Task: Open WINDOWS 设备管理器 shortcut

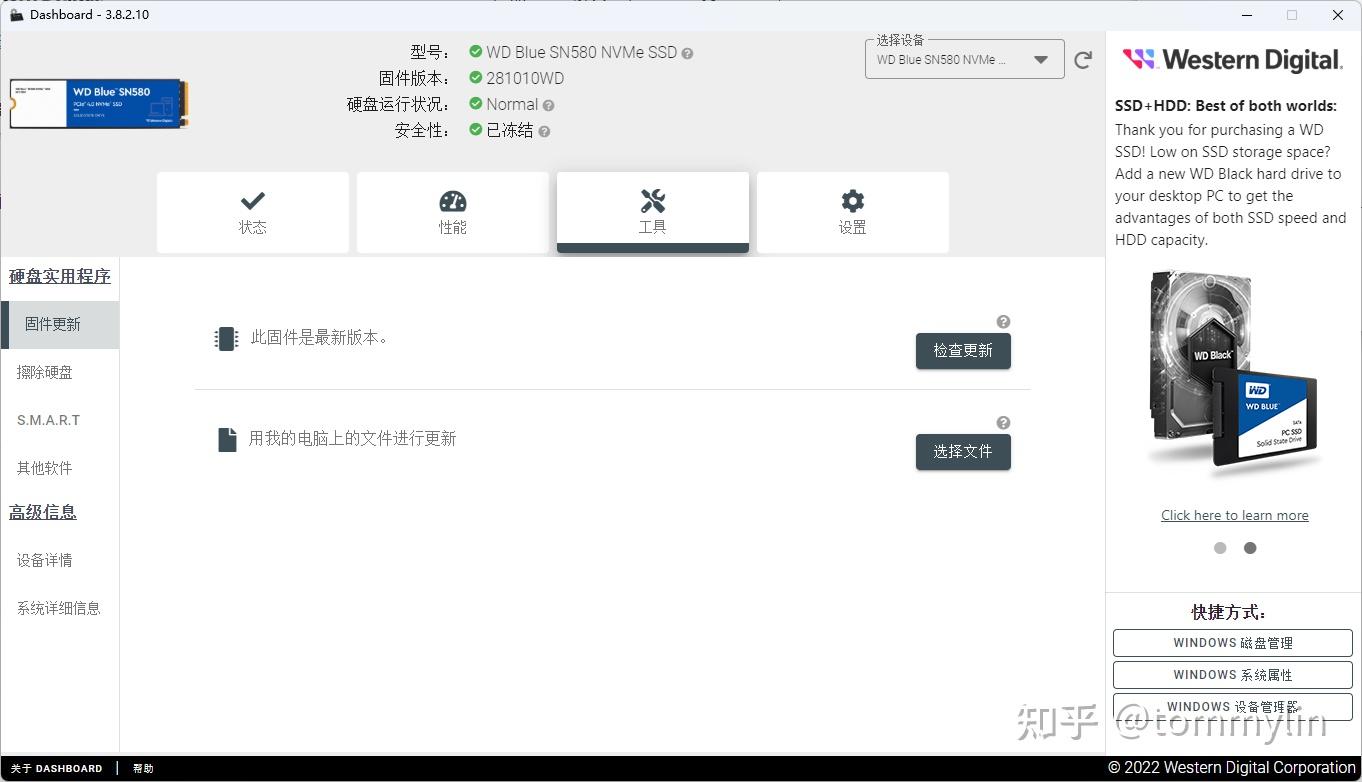Action: [x=1233, y=707]
